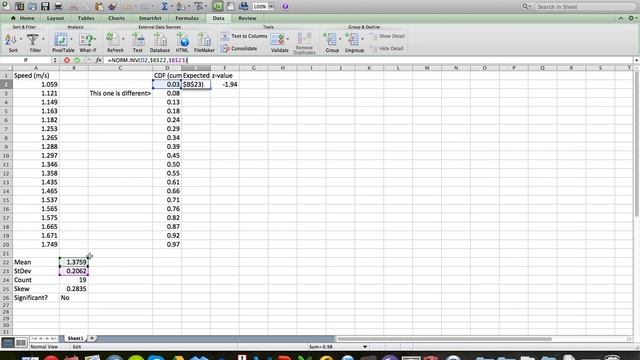Click the Save floppy disk icon
This screenshot has height=360, width=640.
click(x=45, y=6)
